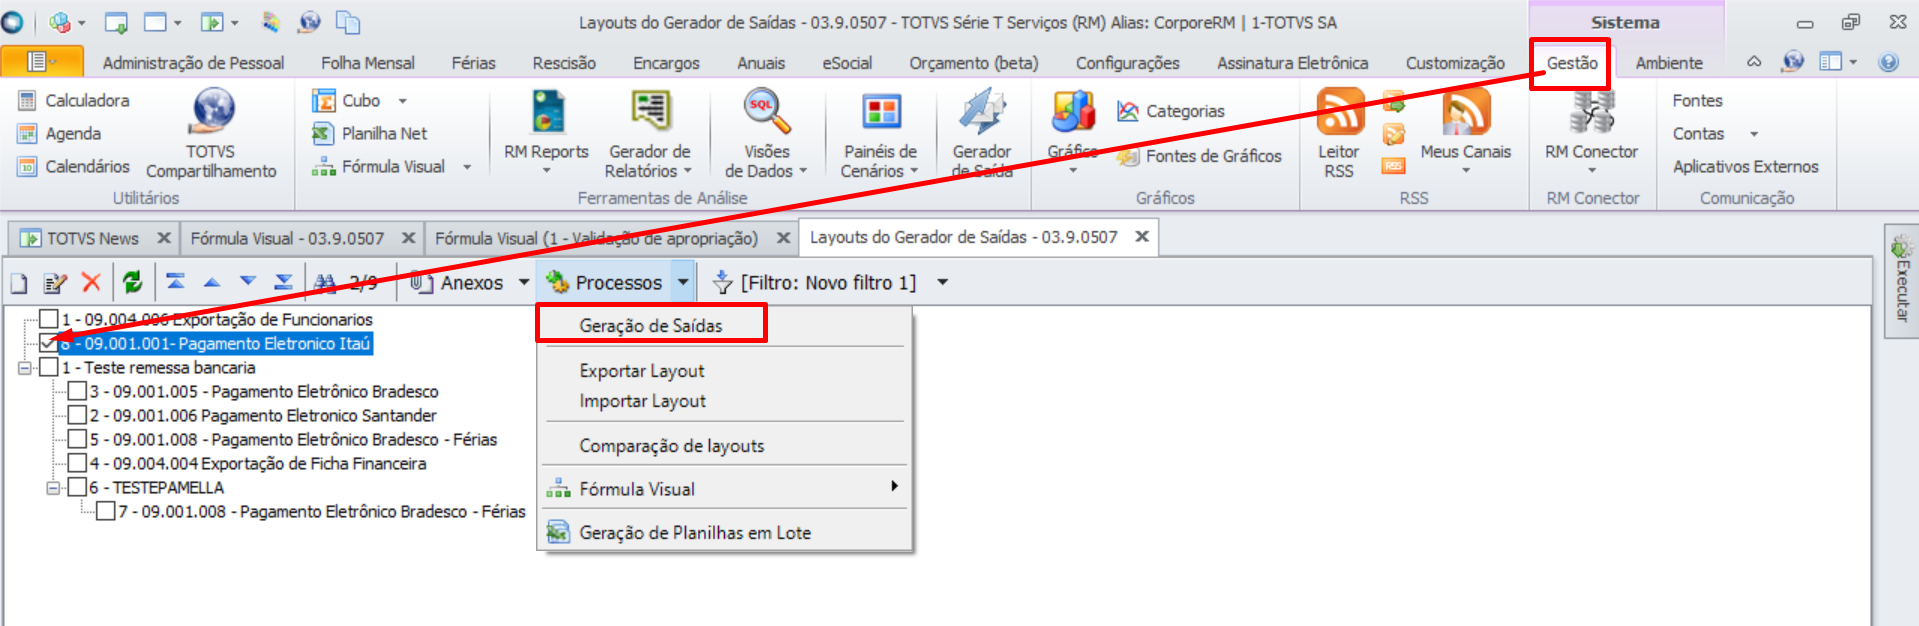Collapse the Teste remessa bancaria node
The image size is (1919, 626).
pyautogui.click(x=24, y=368)
